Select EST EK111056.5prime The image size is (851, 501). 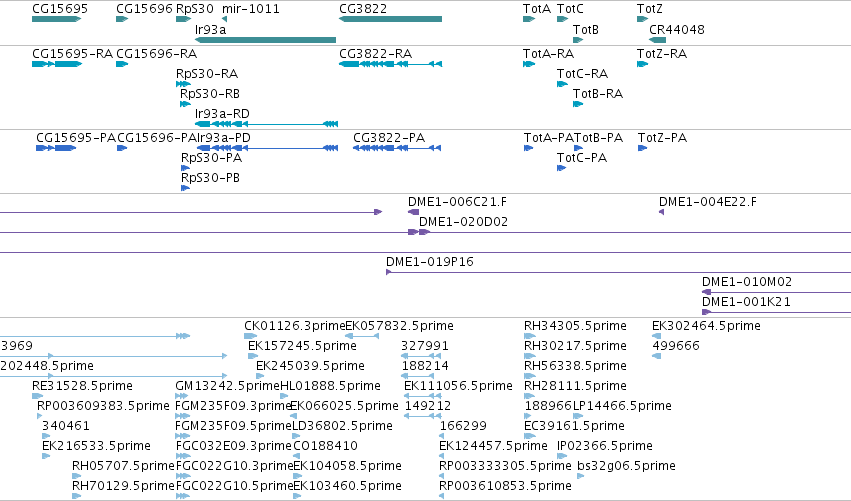point(423,396)
